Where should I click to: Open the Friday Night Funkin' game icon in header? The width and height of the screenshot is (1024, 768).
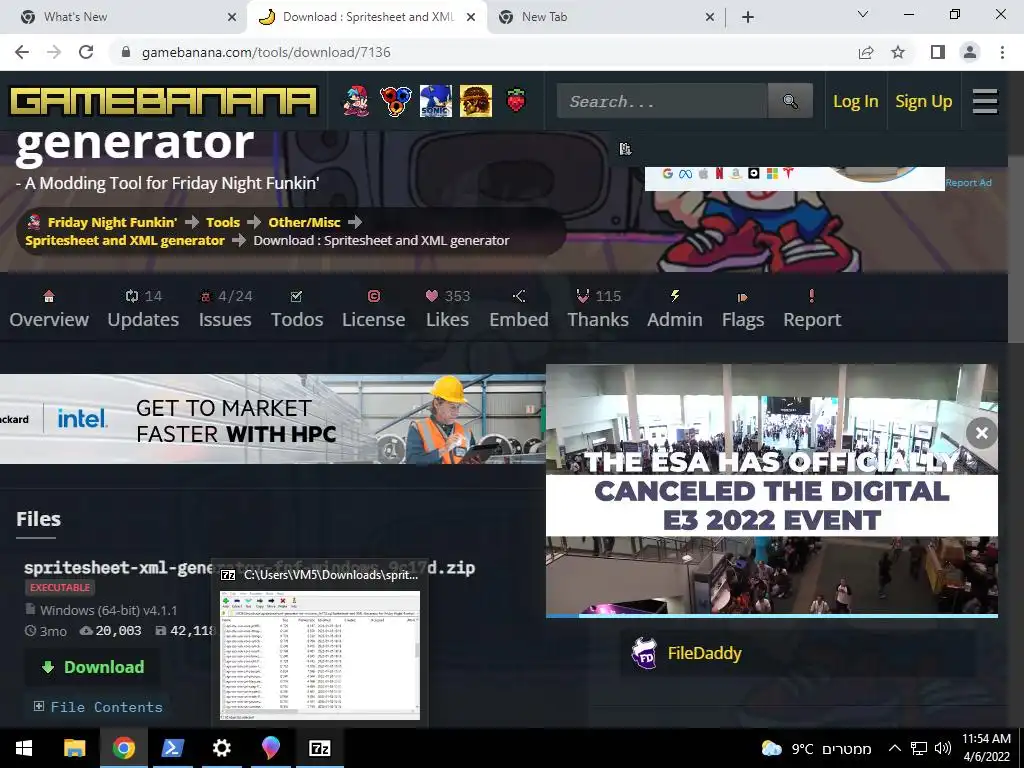point(356,101)
